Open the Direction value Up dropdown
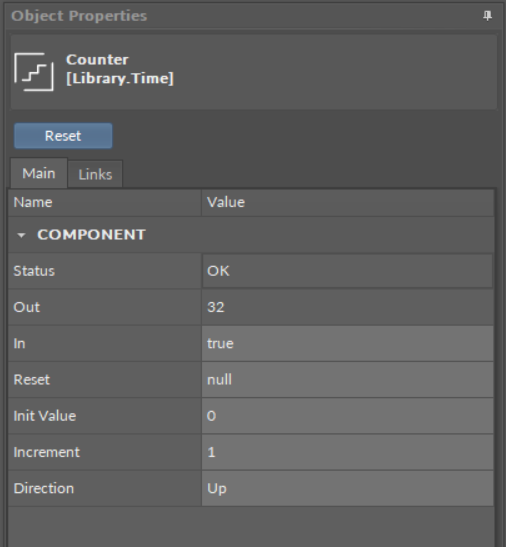 tap(348, 489)
